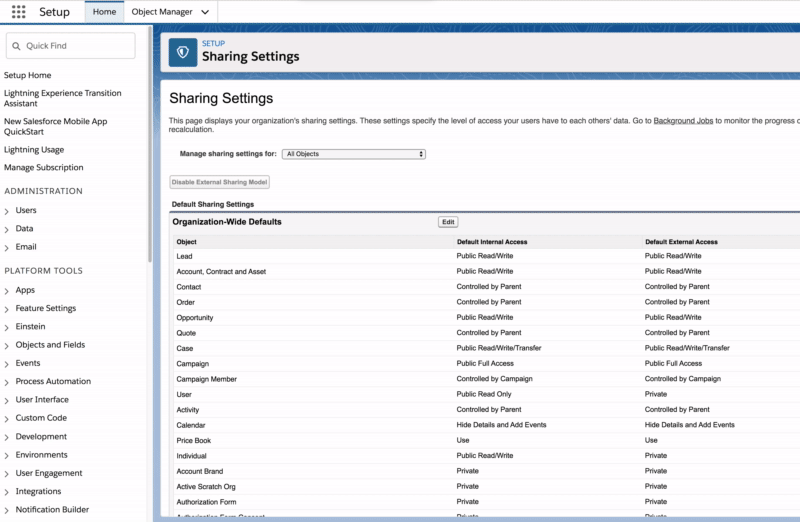Image resolution: width=800 pixels, height=522 pixels.
Task: Expand the Events section chevron
Action: 7,364
